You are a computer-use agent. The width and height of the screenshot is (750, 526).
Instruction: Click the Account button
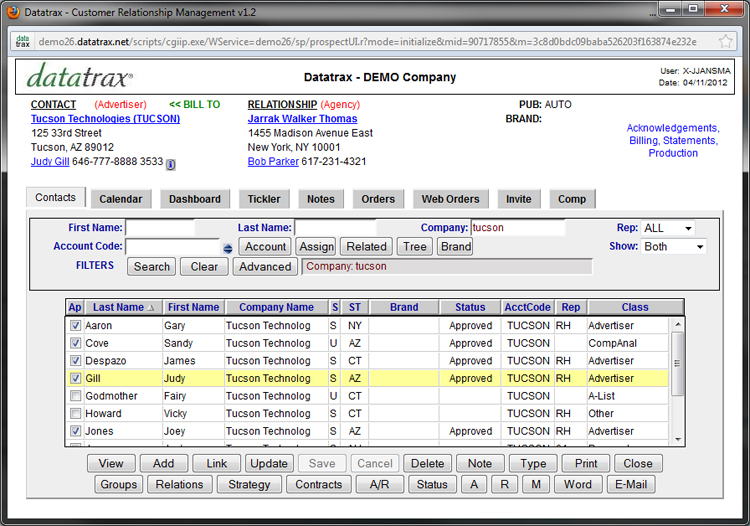265,247
